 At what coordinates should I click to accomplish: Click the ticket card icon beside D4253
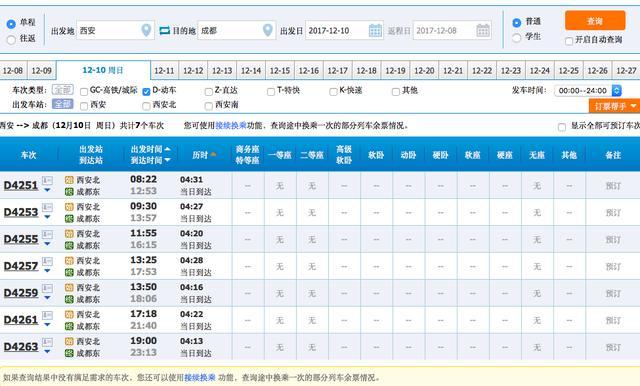tap(47, 207)
